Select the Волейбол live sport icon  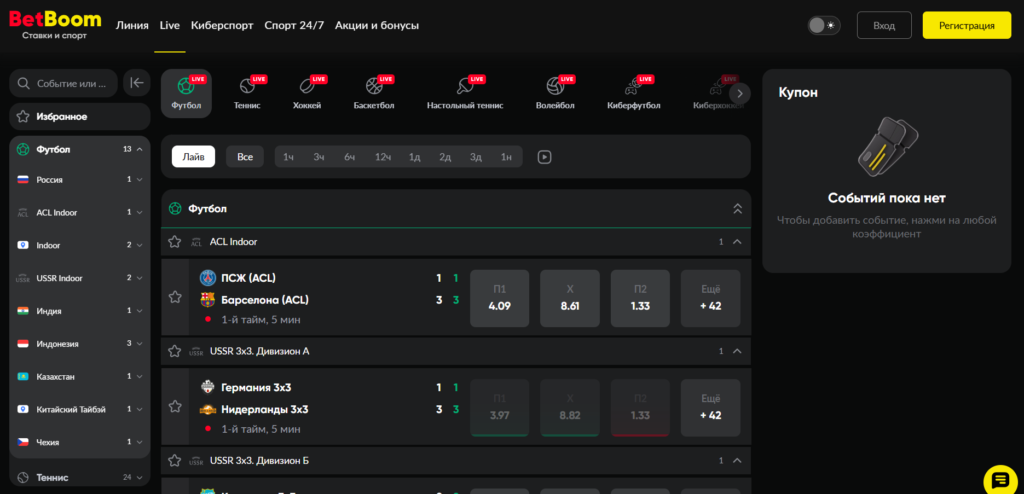pos(555,93)
